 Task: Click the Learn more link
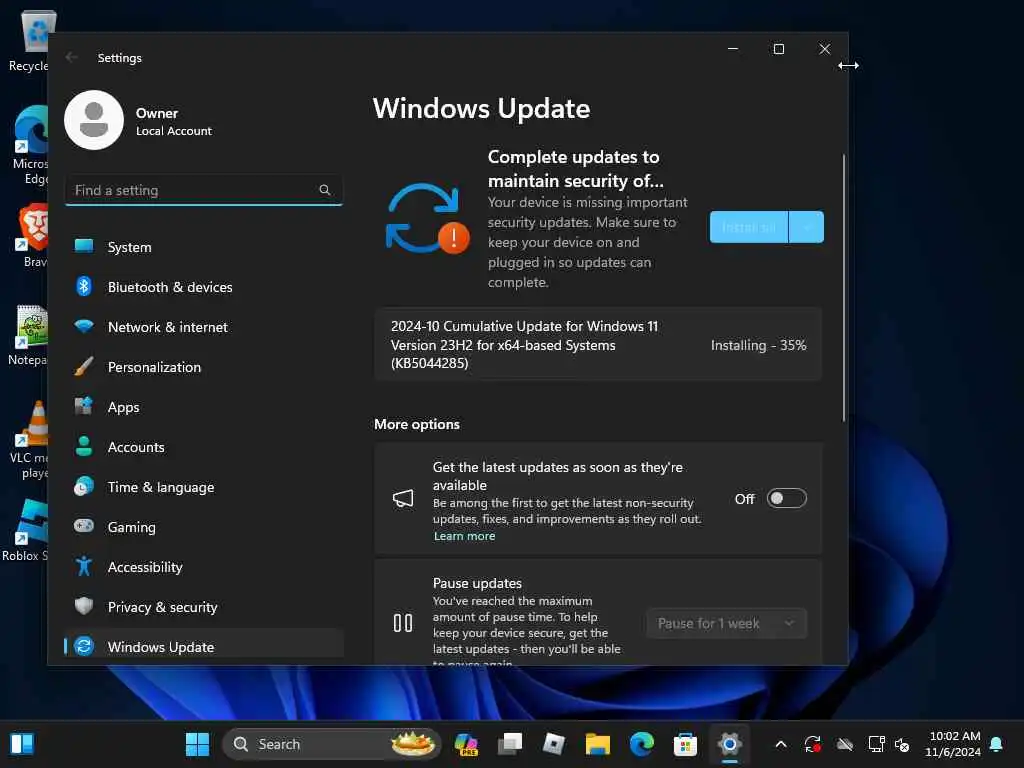(464, 536)
